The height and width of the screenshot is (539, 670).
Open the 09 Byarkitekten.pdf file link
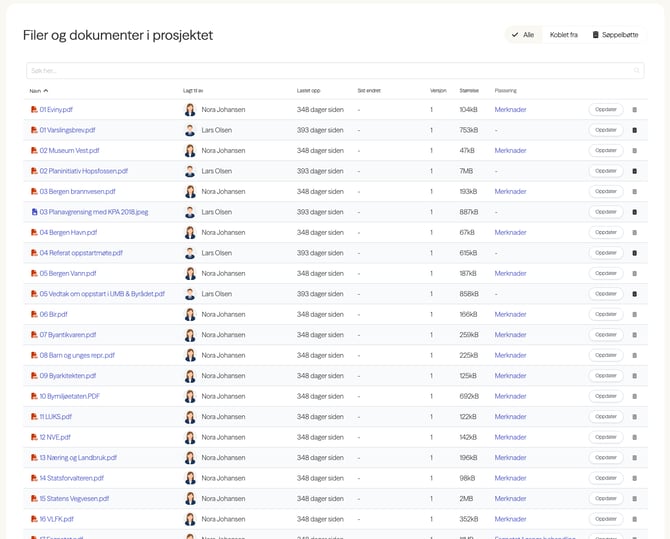[x=68, y=376]
